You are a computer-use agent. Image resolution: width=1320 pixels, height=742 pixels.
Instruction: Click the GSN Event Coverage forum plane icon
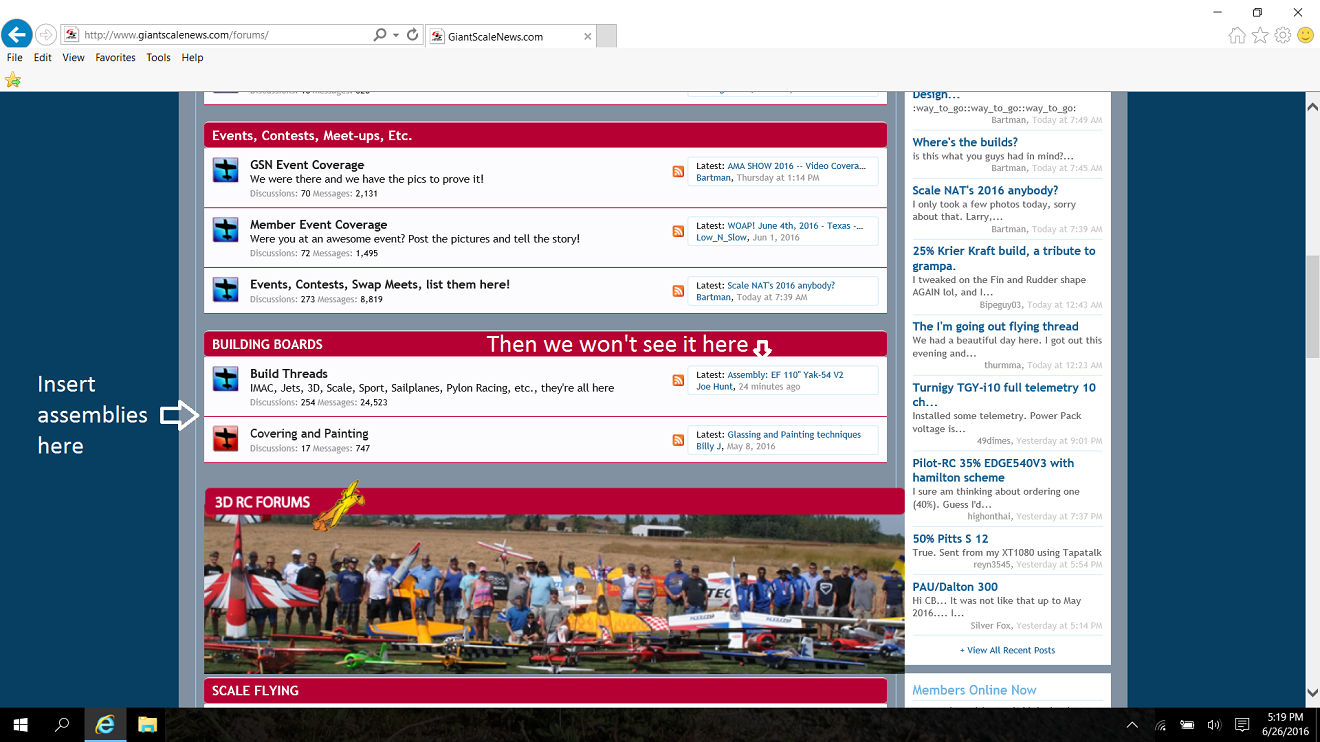225,170
